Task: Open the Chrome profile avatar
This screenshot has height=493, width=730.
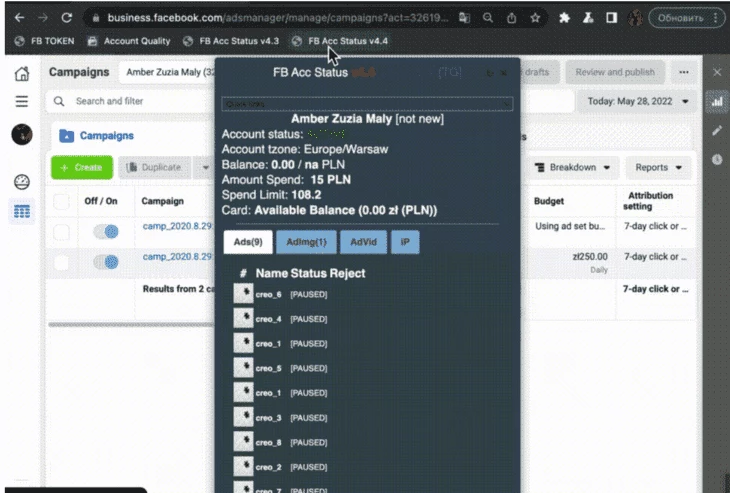Action: tap(635, 18)
